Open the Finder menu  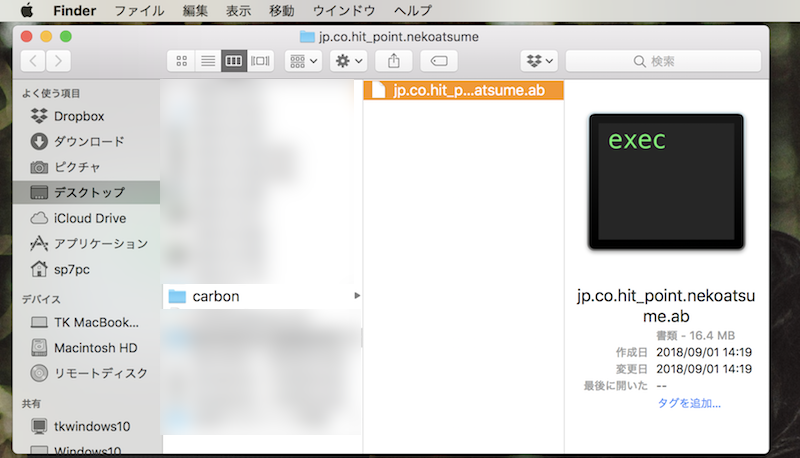[74, 10]
